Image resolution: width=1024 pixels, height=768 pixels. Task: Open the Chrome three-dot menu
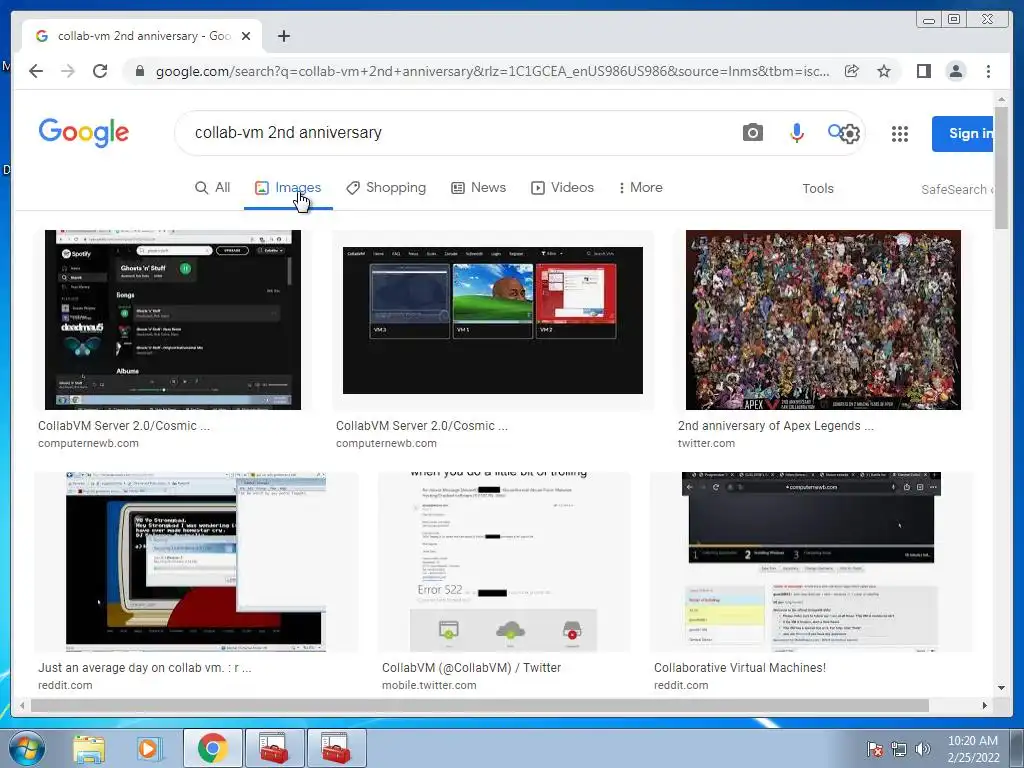[988, 71]
